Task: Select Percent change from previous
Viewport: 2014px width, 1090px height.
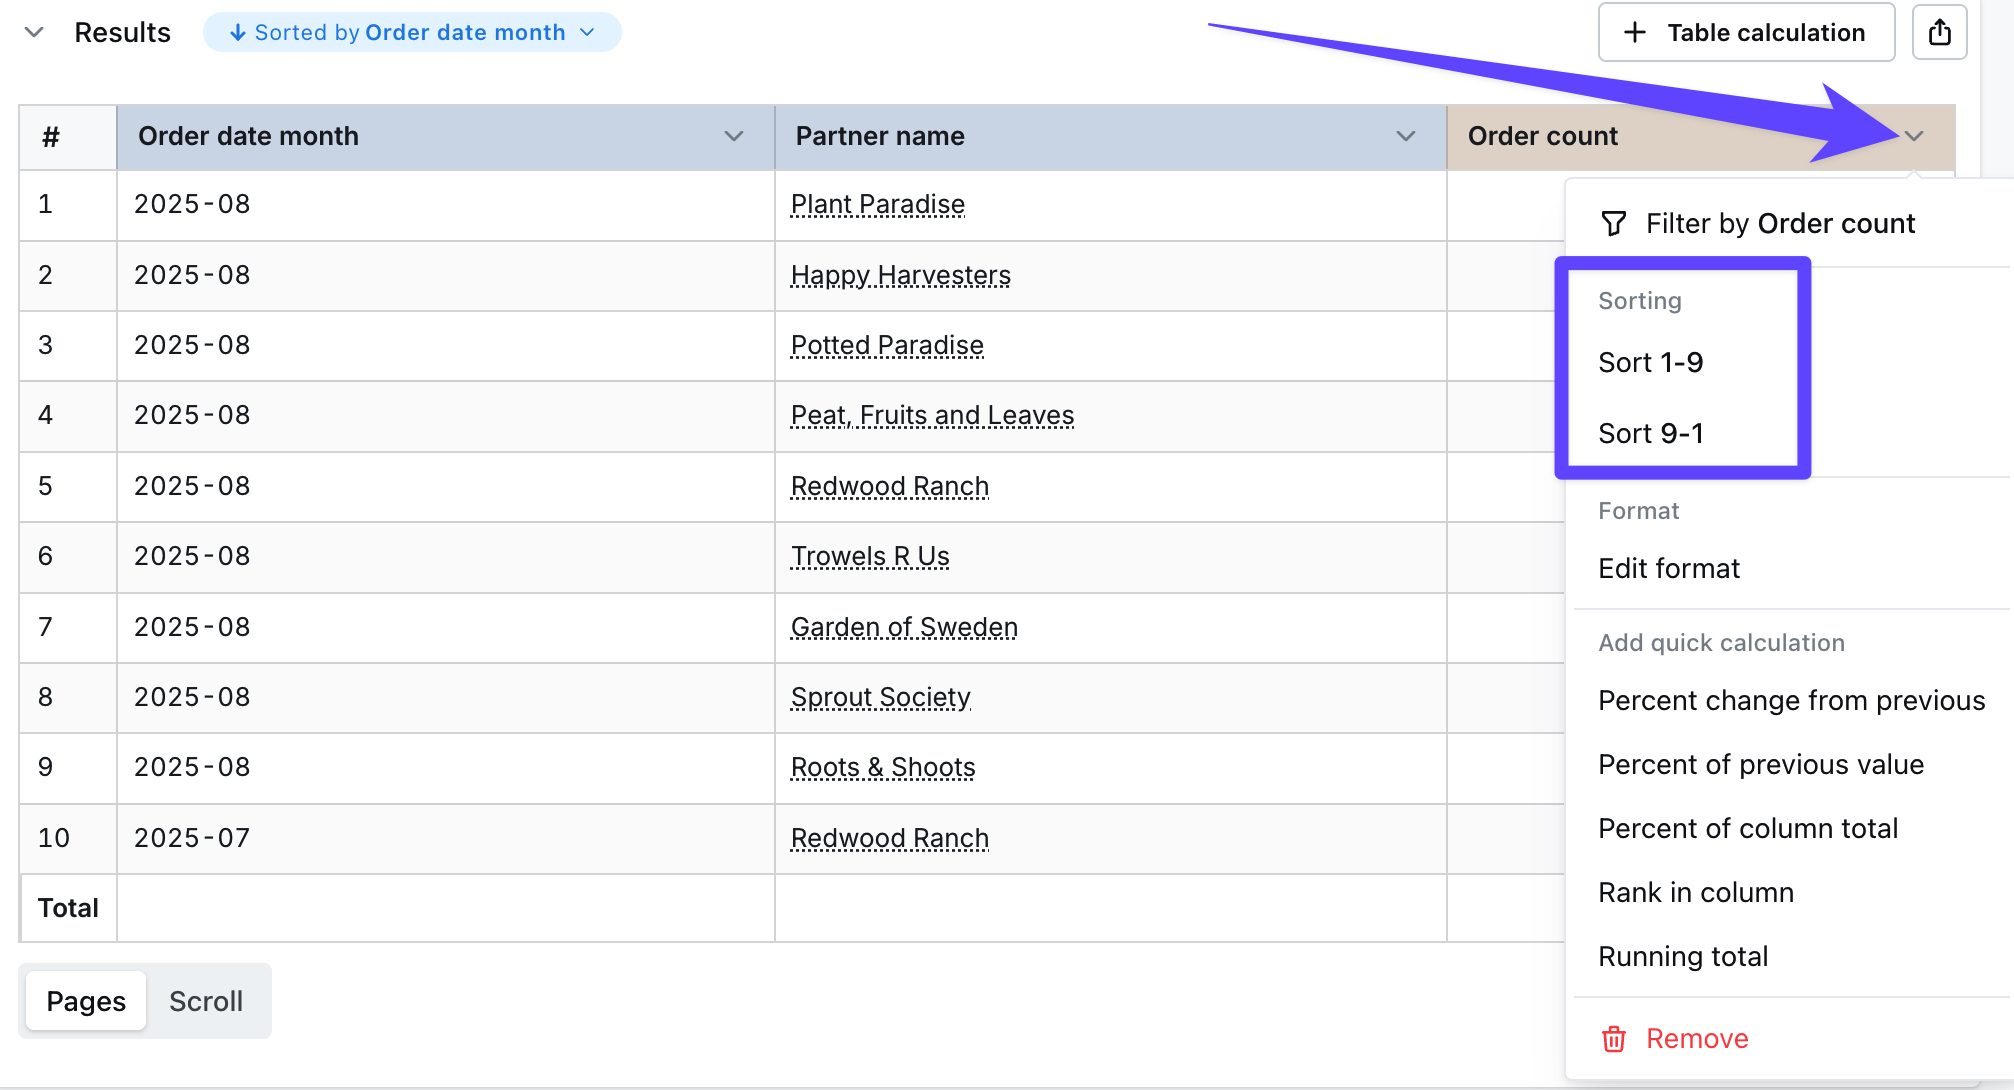Action: pos(1790,700)
